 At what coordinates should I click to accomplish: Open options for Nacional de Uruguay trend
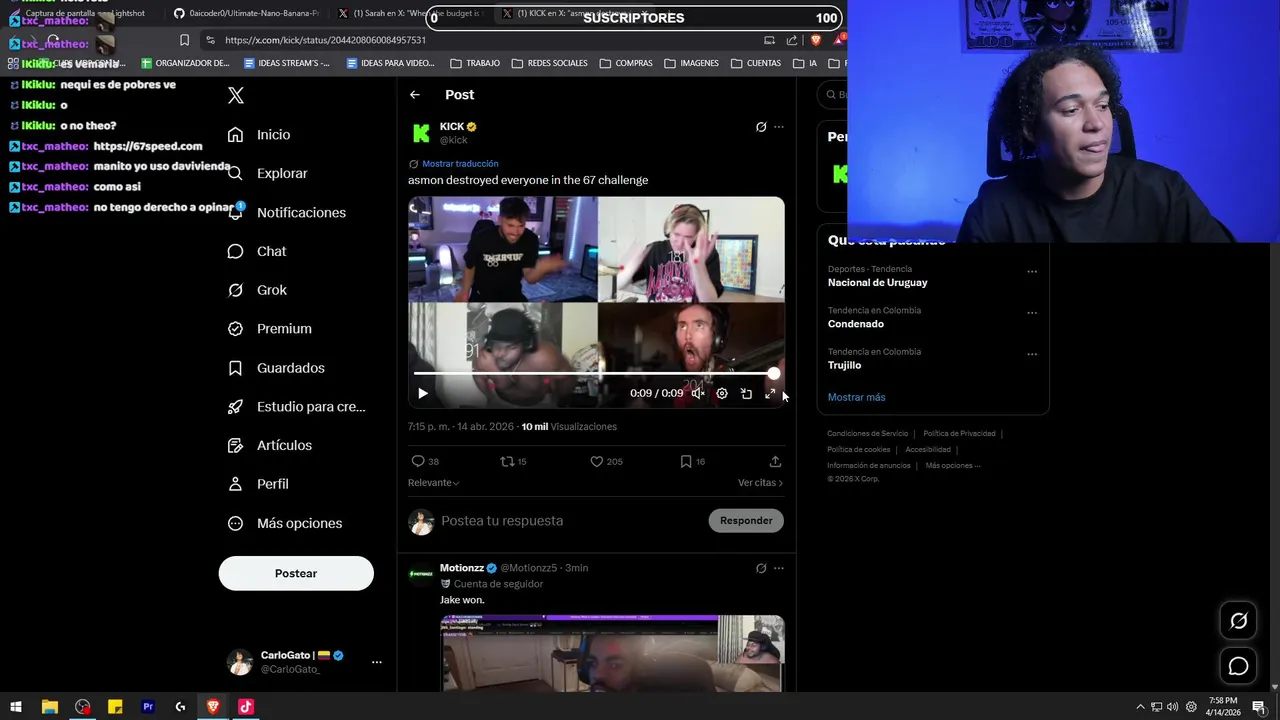[1032, 272]
